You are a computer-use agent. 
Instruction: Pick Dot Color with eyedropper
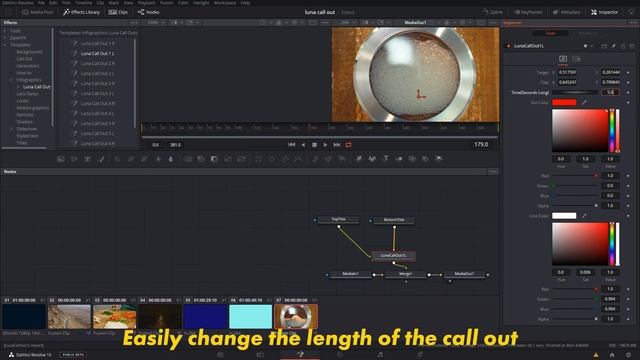pos(584,102)
